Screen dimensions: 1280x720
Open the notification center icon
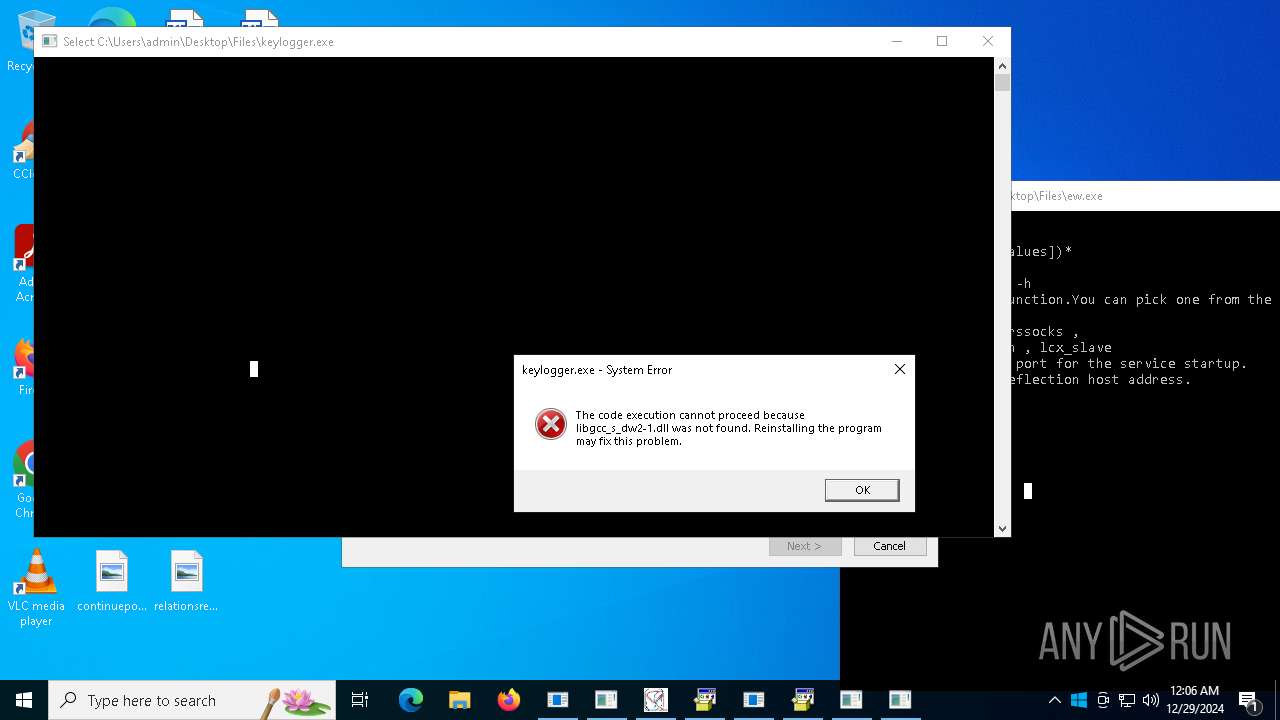pyautogui.click(x=1250, y=700)
